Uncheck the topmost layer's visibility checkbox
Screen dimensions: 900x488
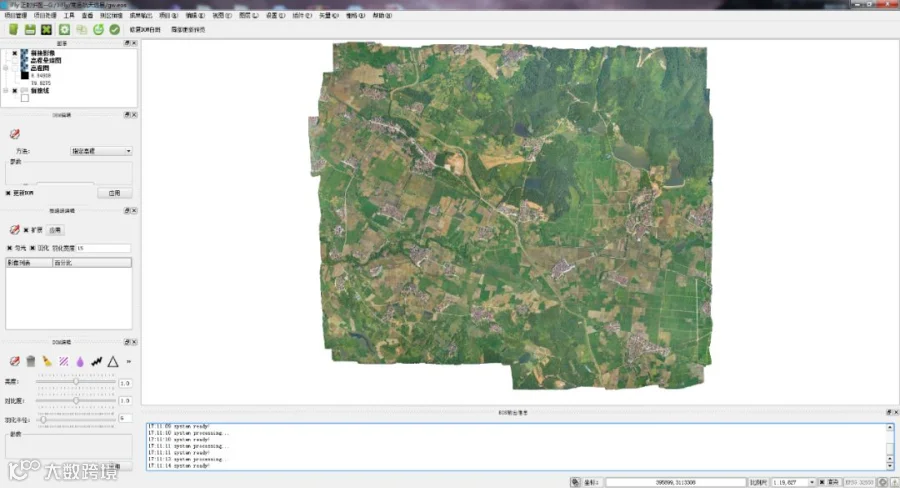pos(15,53)
